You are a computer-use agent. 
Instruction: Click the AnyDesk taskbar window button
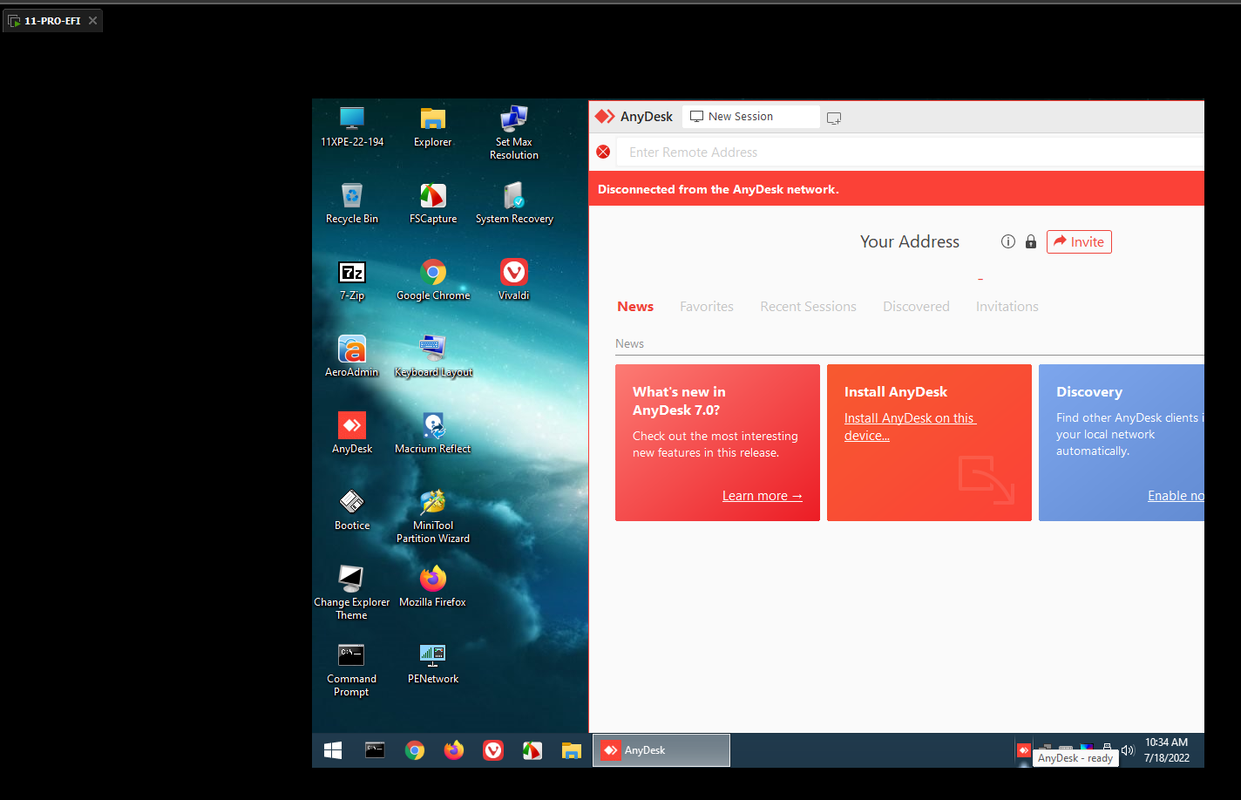click(x=661, y=750)
